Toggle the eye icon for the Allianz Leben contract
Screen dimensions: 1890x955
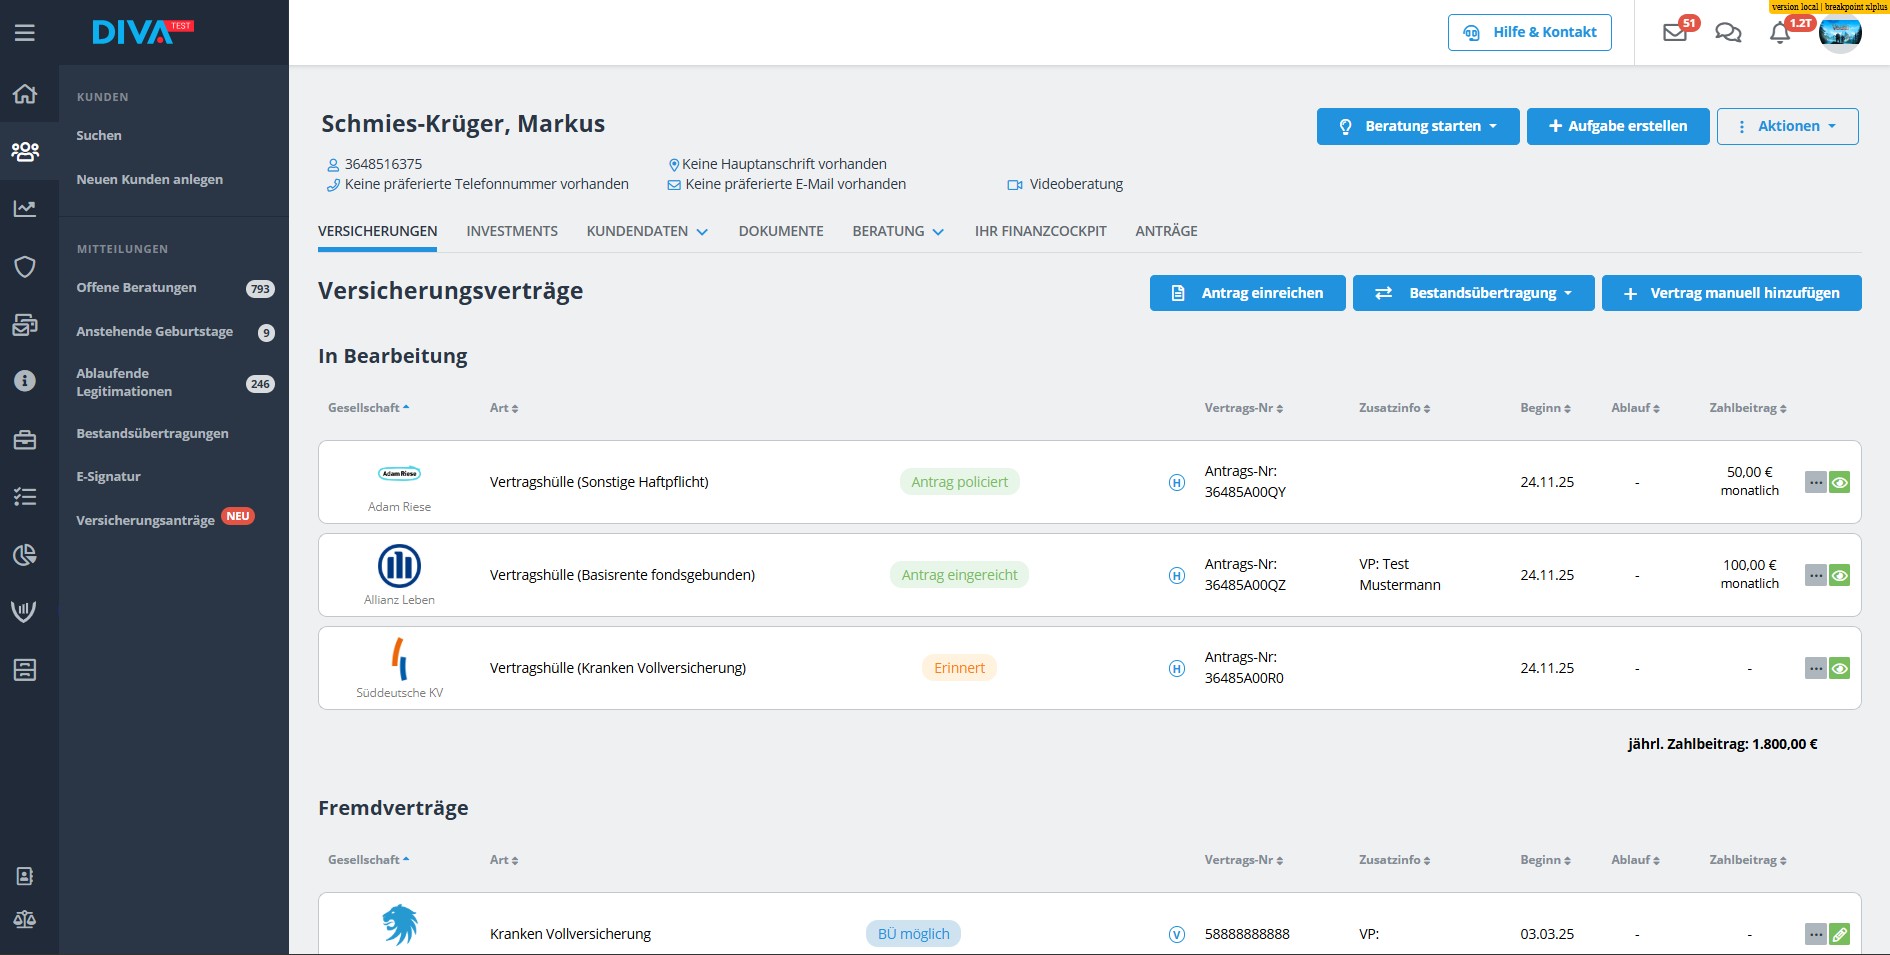click(1839, 576)
